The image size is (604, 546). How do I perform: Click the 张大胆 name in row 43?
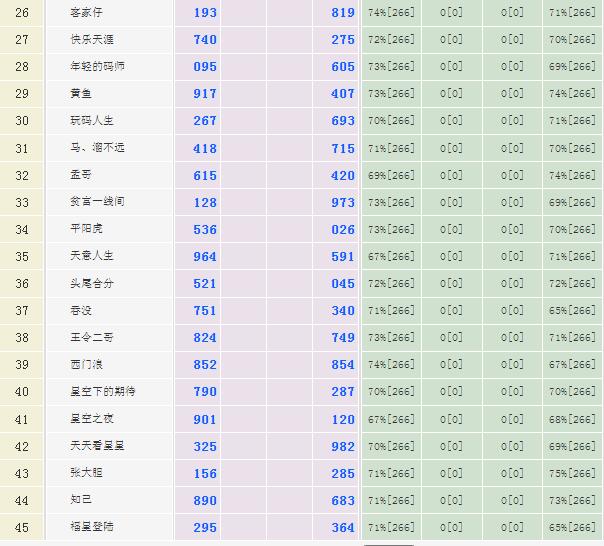point(85,472)
